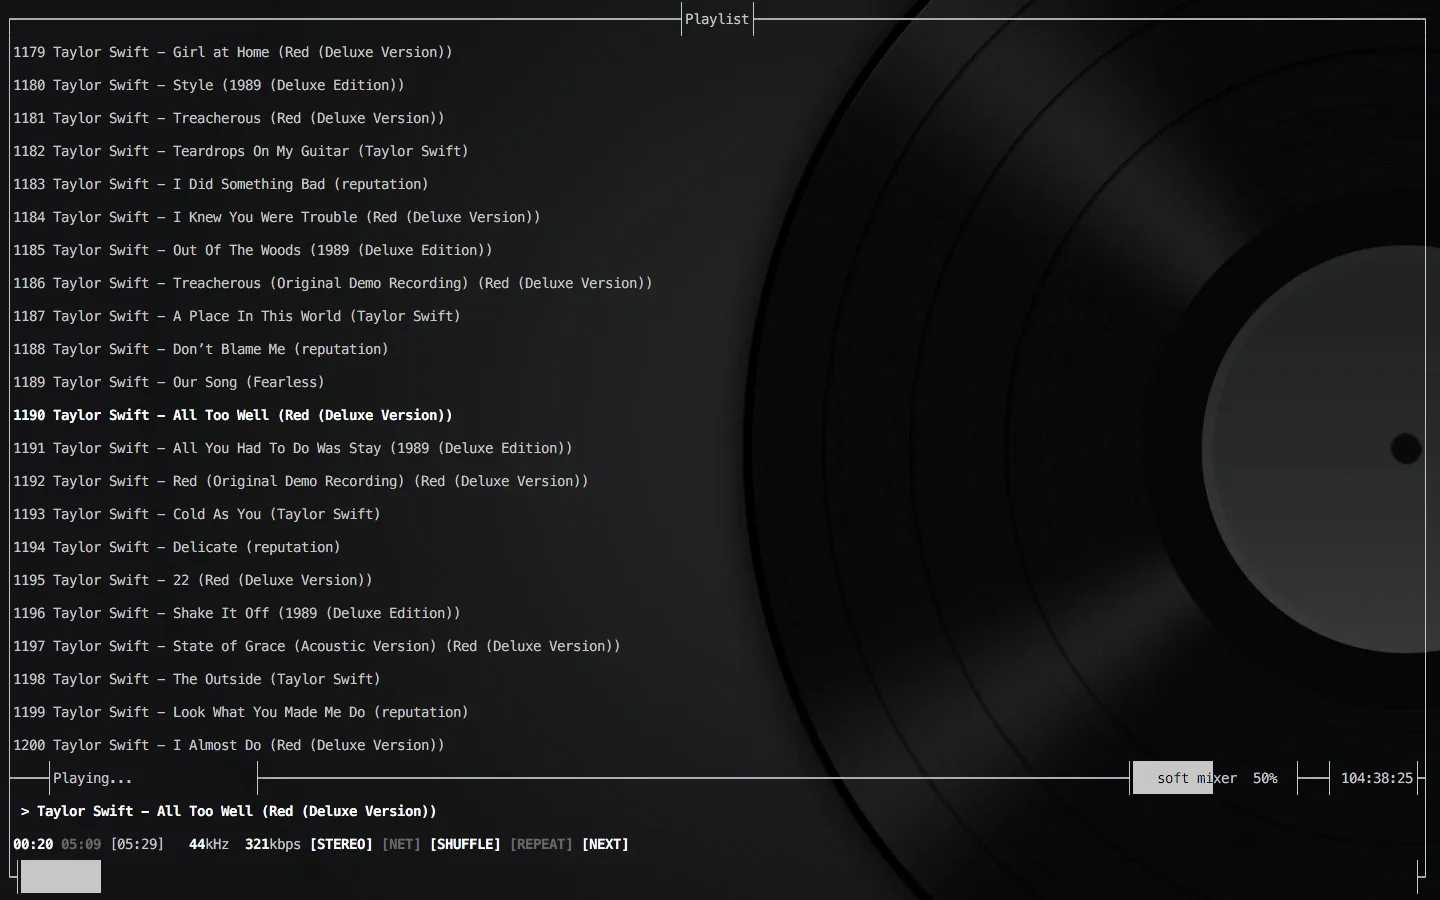This screenshot has height=900, width=1440.
Task: Toggle the STEREO indicator
Action: 341,844
